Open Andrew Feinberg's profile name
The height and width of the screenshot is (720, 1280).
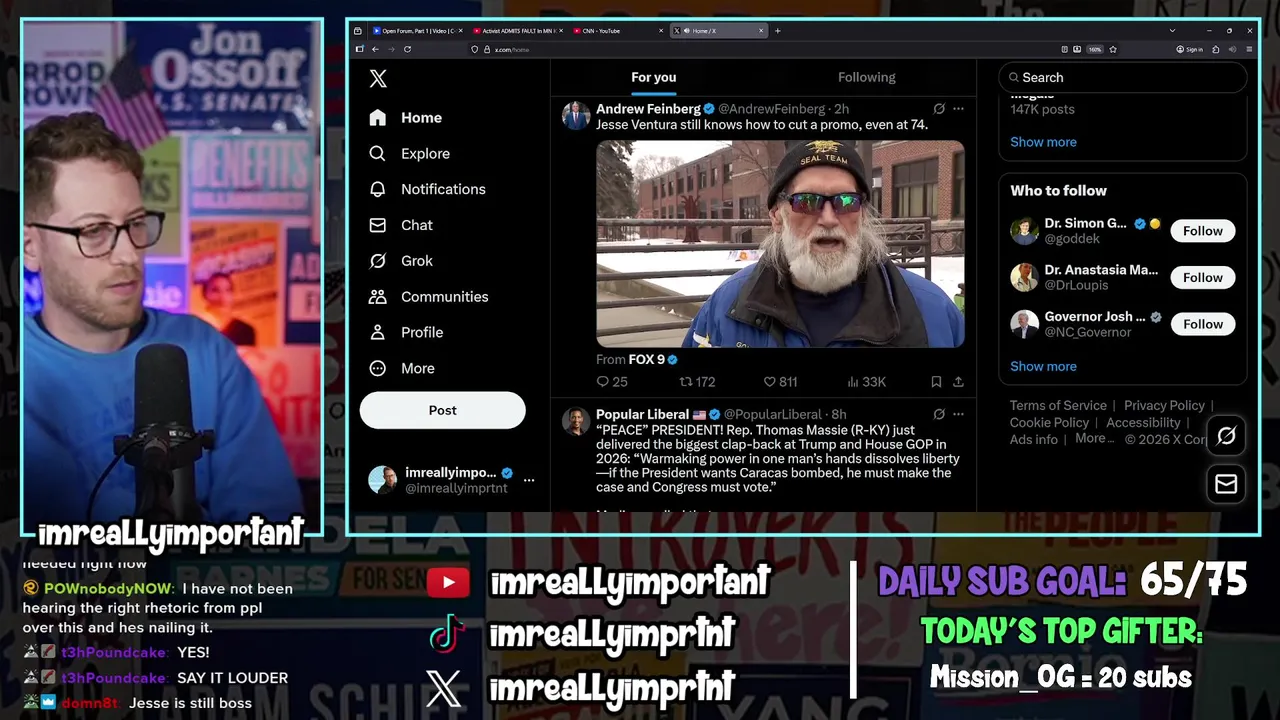click(648, 108)
